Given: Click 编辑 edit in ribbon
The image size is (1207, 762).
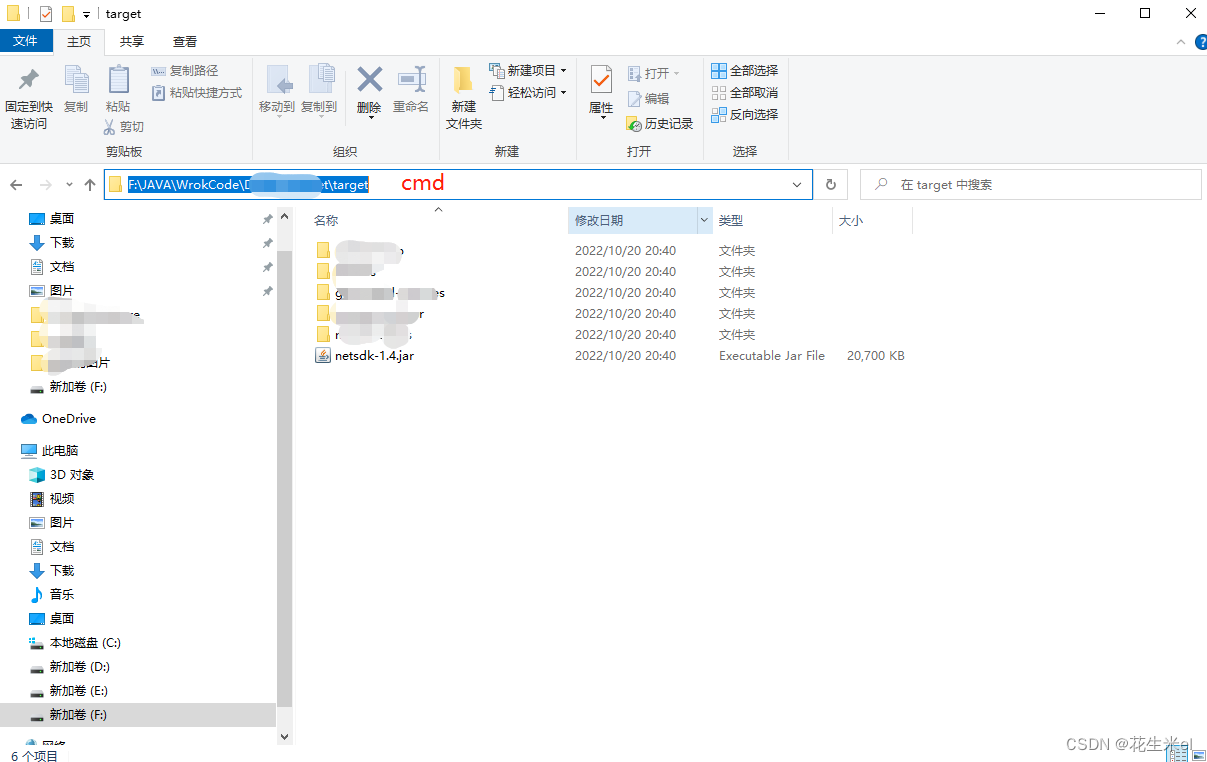Looking at the screenshot, I should 648,99.
